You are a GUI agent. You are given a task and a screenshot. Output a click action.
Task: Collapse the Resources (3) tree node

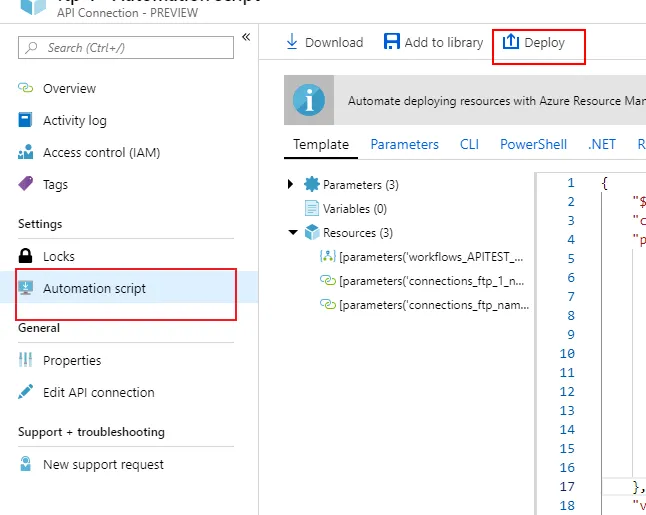[293, 232]
